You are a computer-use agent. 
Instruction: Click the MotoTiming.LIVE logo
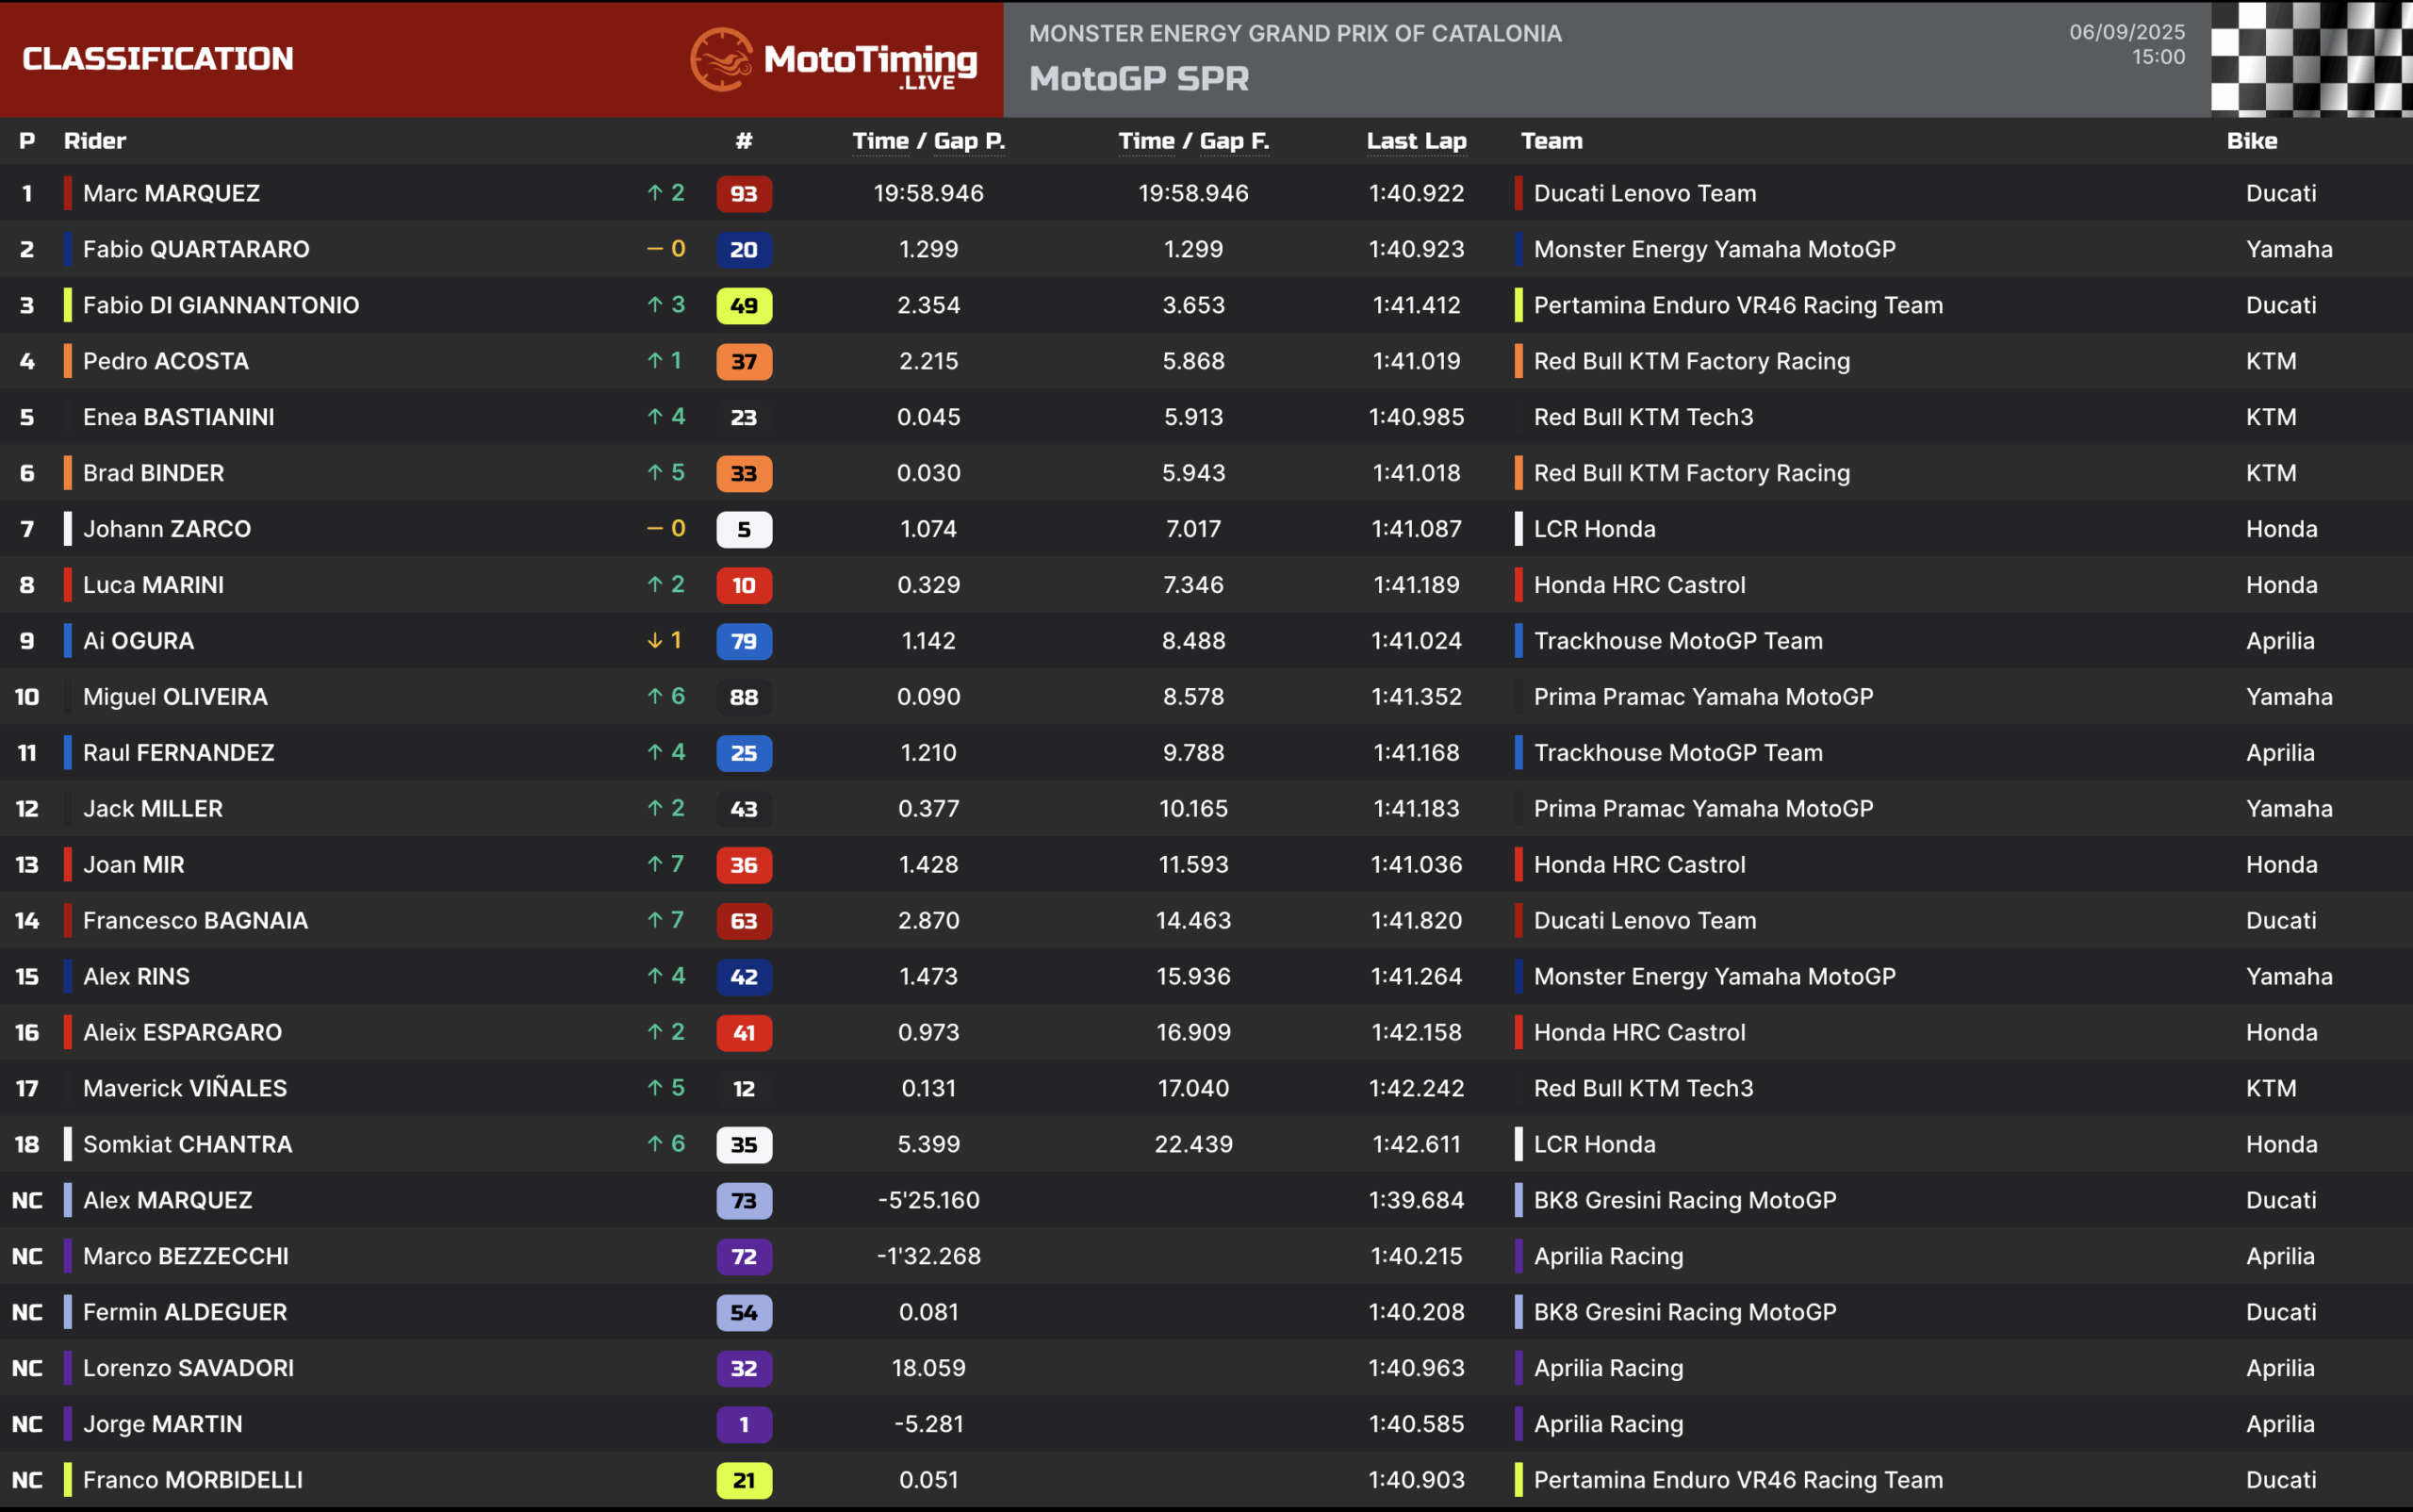pos(833,59)
